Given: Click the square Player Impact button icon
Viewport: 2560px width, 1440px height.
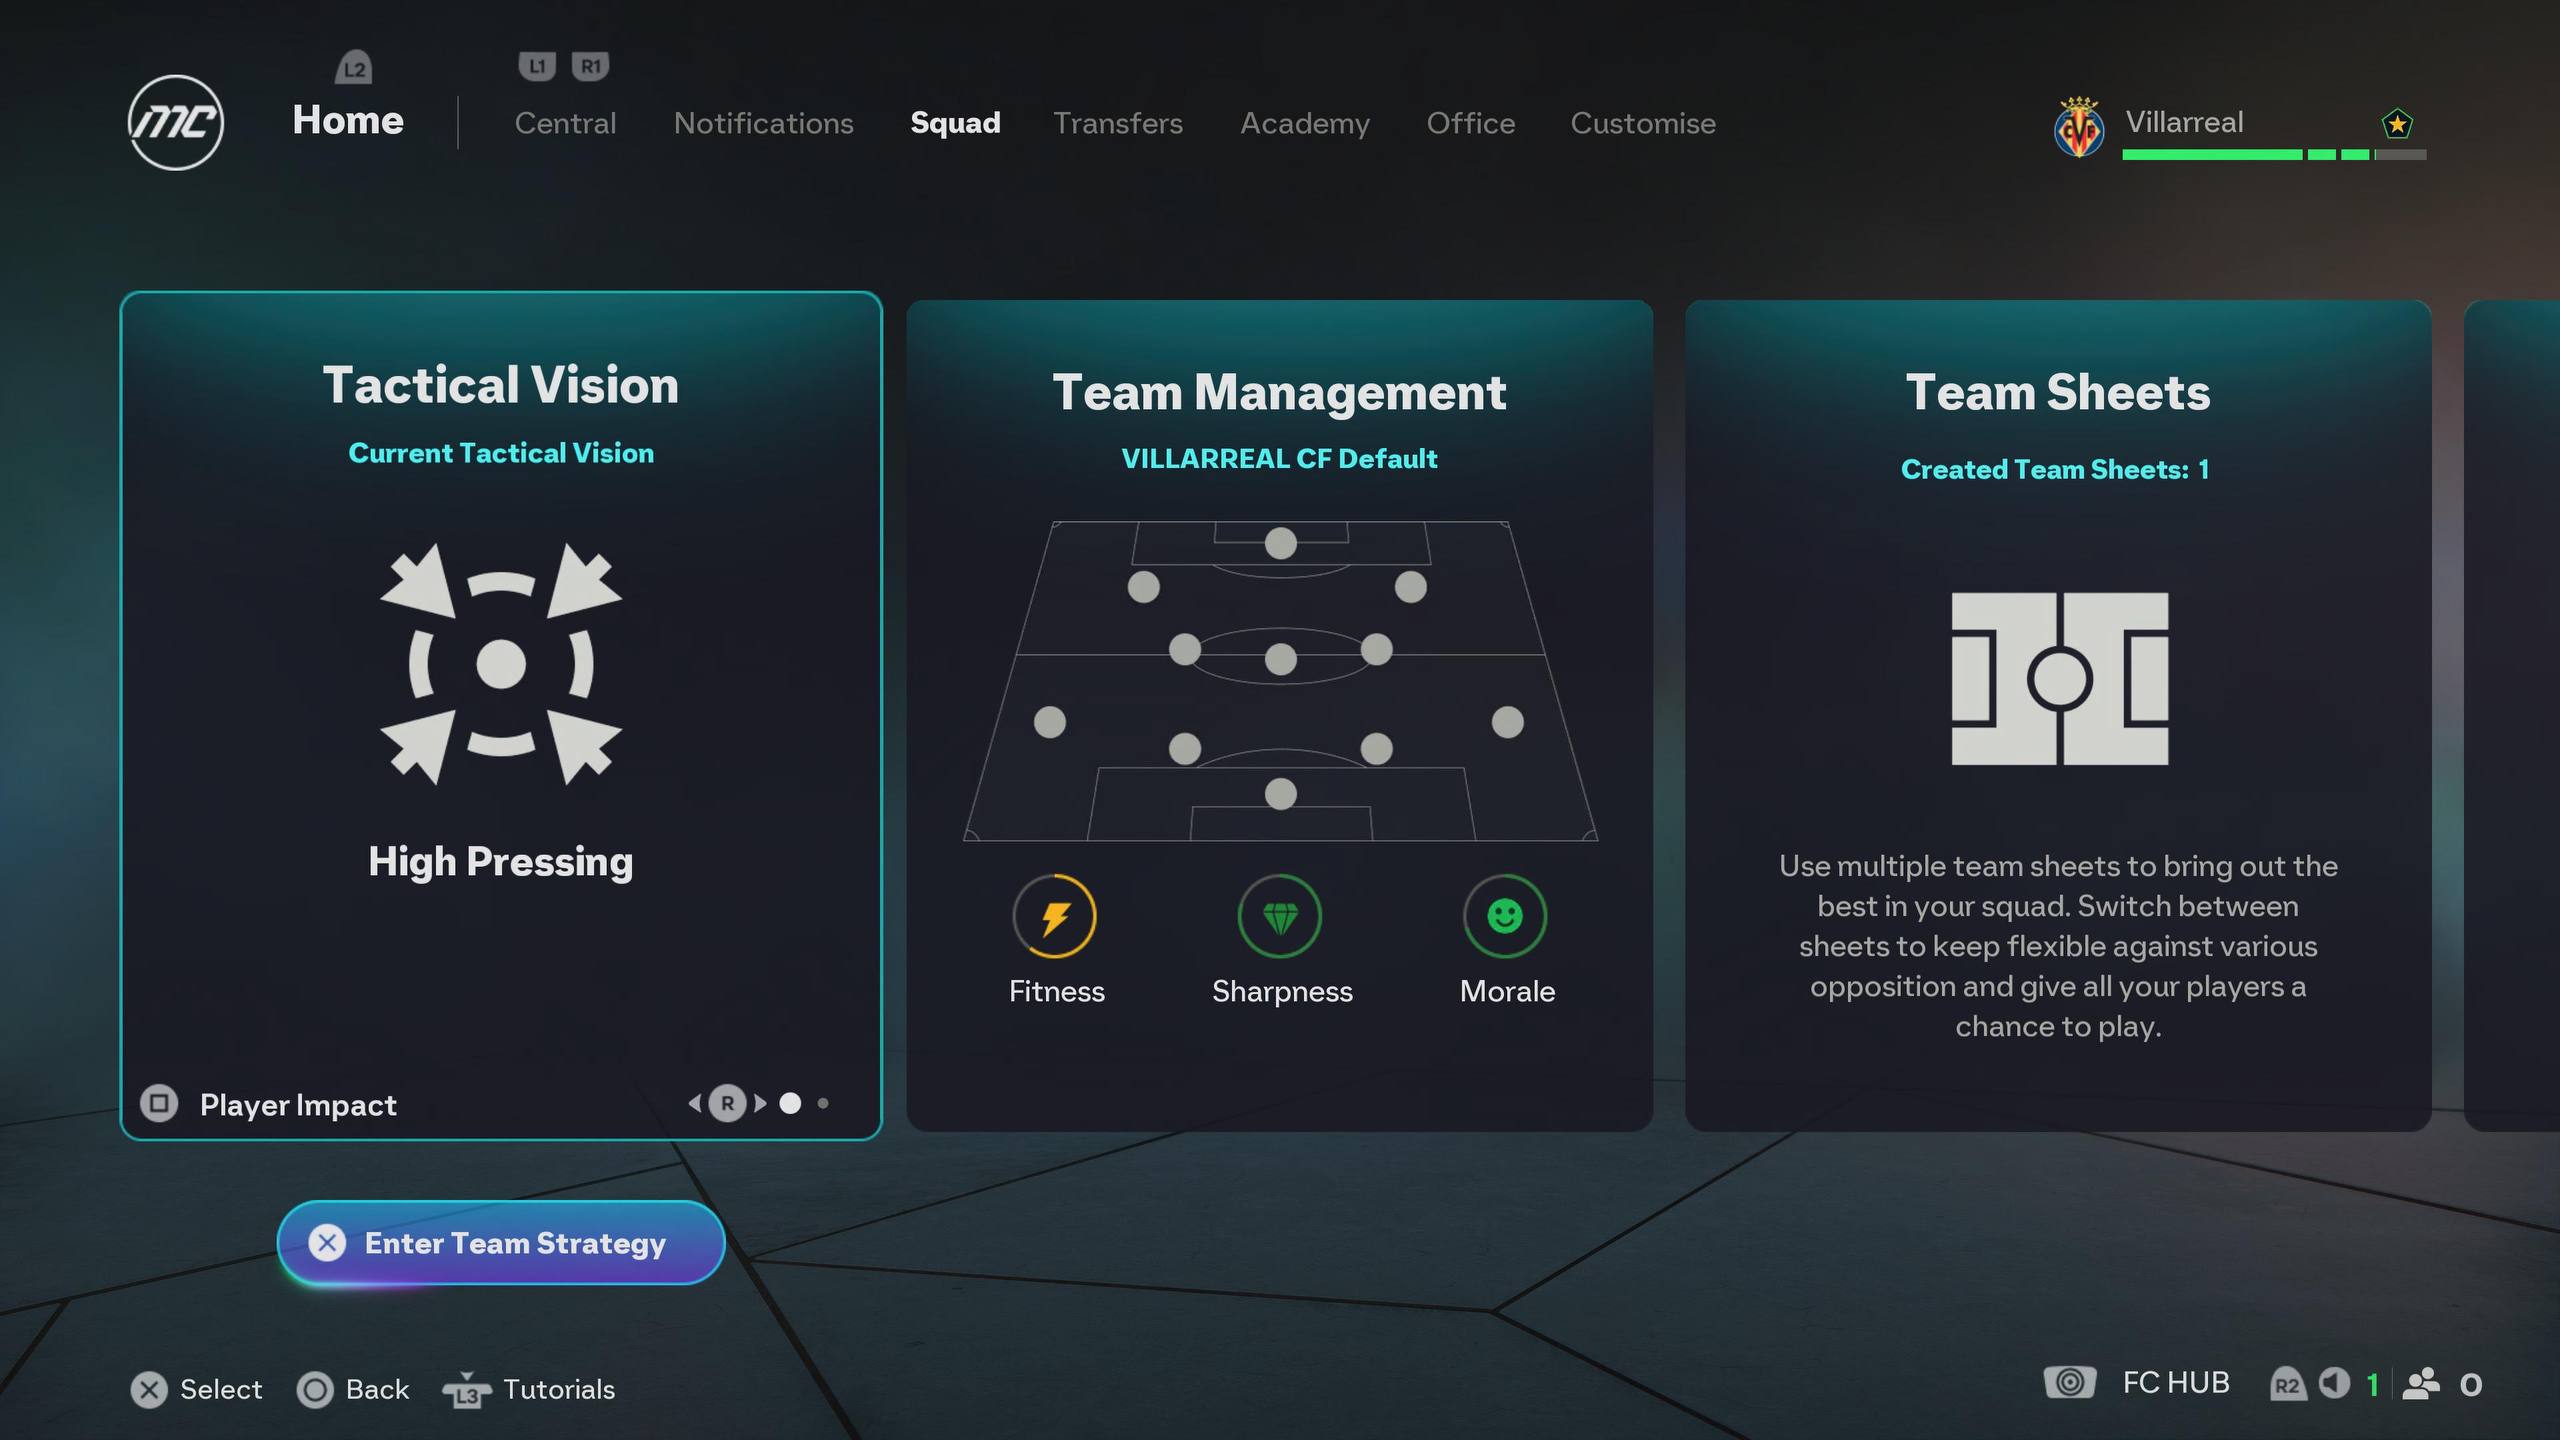Looking at the screenshot, I should click(x=159, y=1103).
